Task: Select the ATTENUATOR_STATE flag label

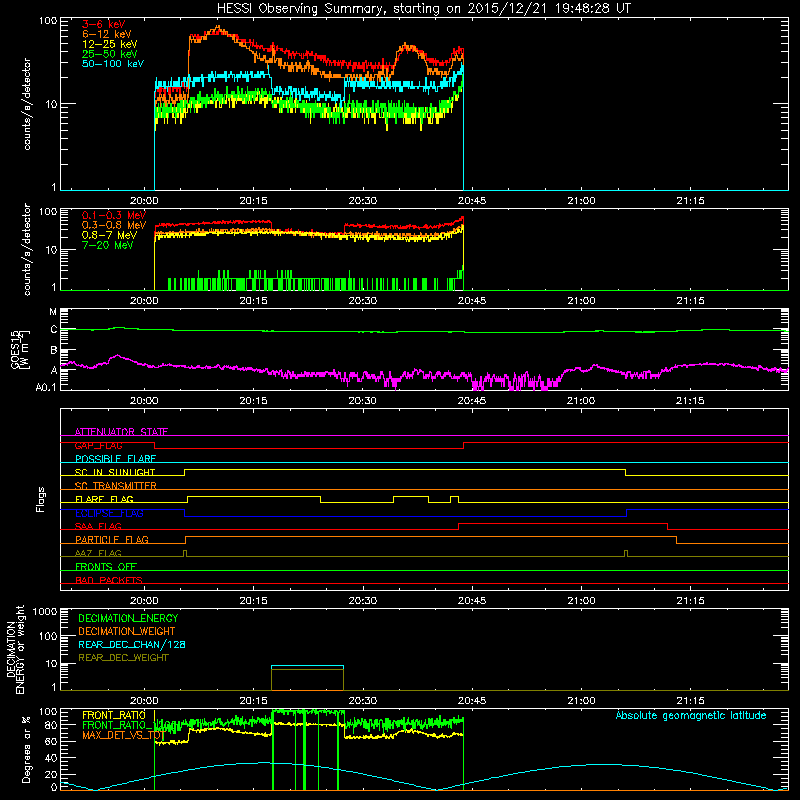Action: click(121, 432)
